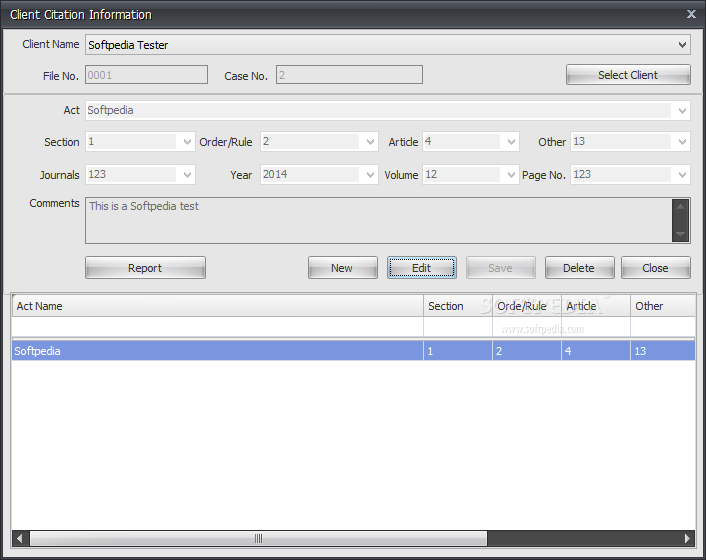
Task: Click the Save button
Action: tap(501, 268)
